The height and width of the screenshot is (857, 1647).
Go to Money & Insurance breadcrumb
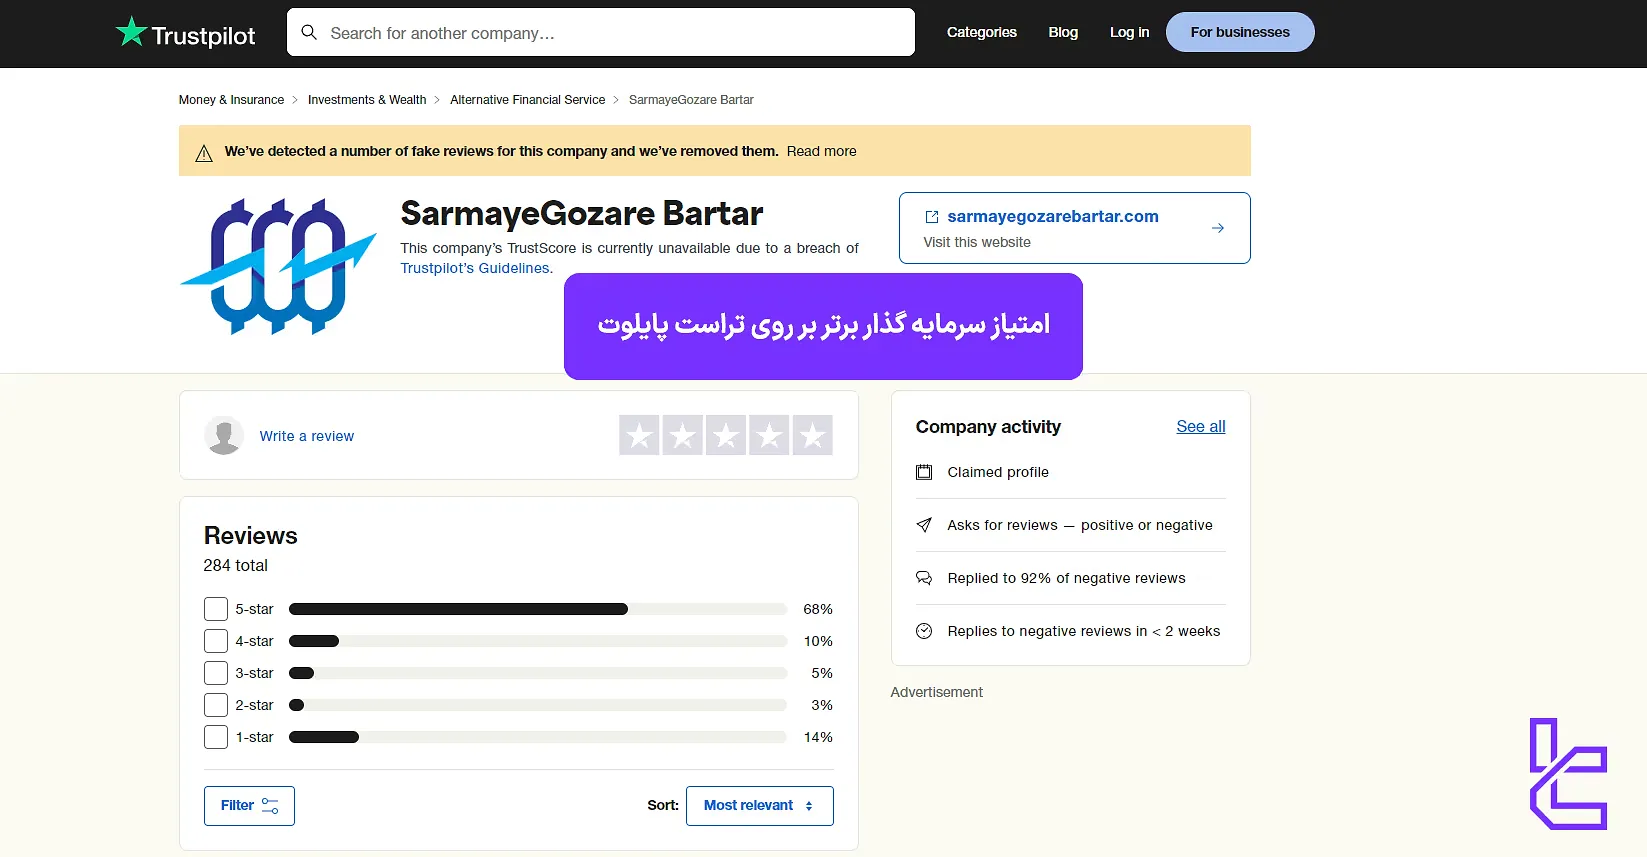(x=231, y=100)
